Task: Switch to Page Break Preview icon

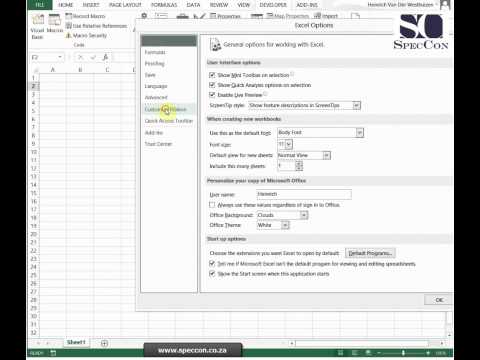Action: 369,353
